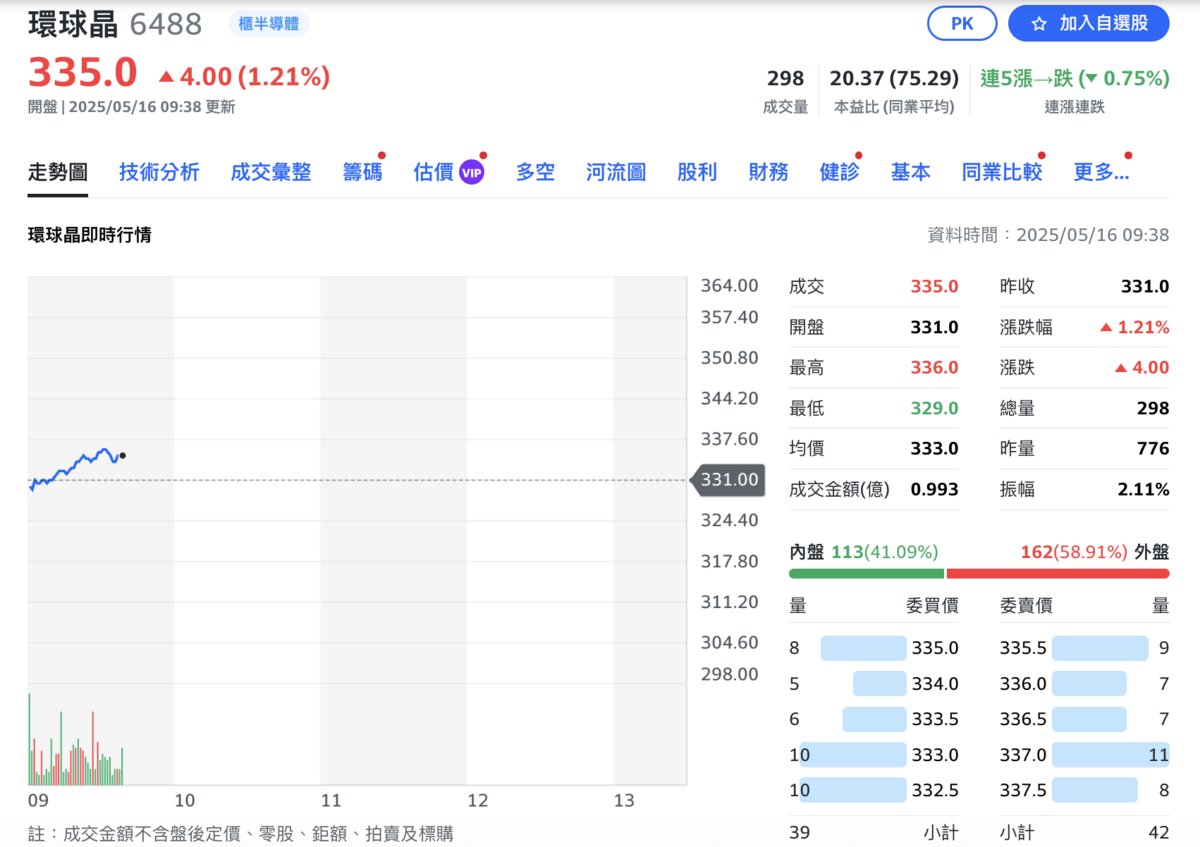
Task: Click the best bid row at 335.0
Action: point(875,647)
